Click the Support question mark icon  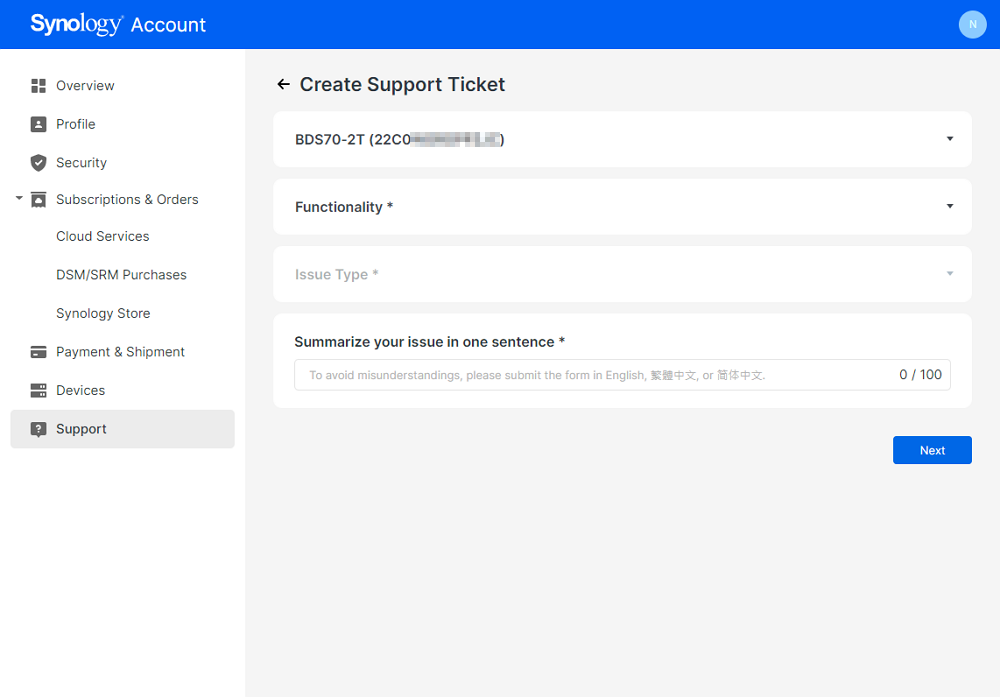38,429
